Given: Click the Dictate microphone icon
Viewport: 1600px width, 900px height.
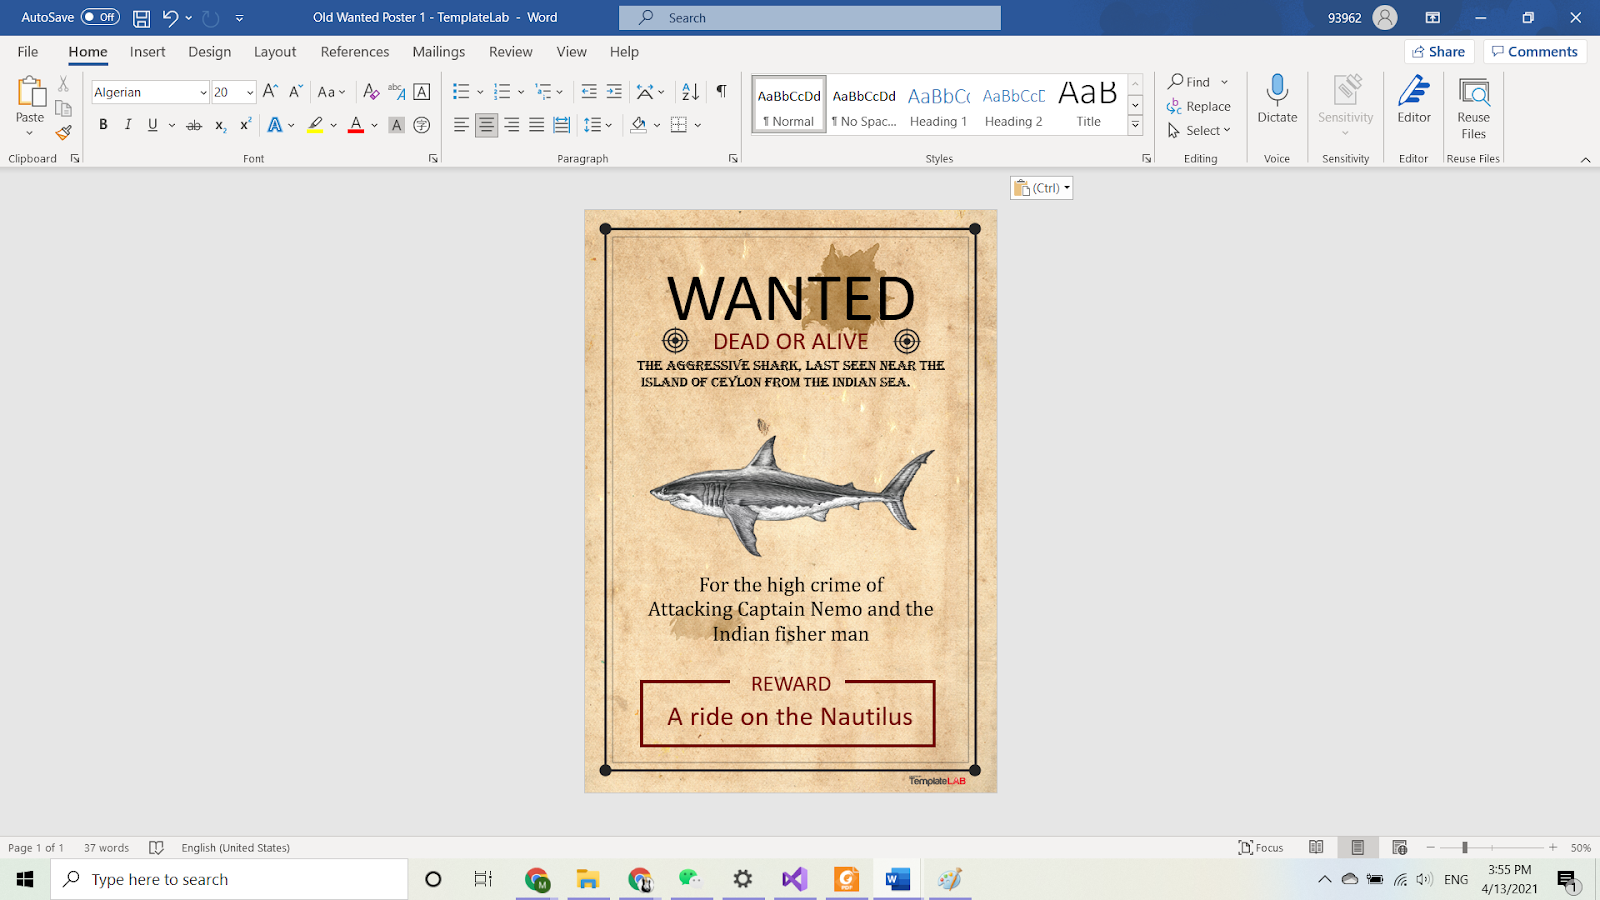Looking at the screenshot, I should [1277, 90].
